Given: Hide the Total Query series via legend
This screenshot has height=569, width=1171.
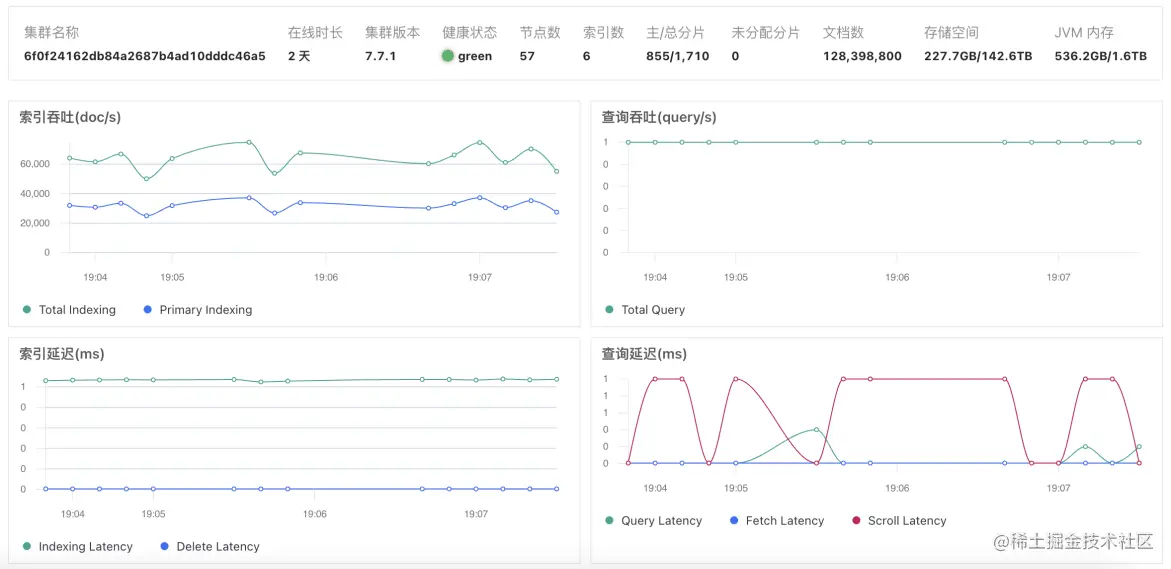Looking at the screenshot, I should [x=652, y=310].
